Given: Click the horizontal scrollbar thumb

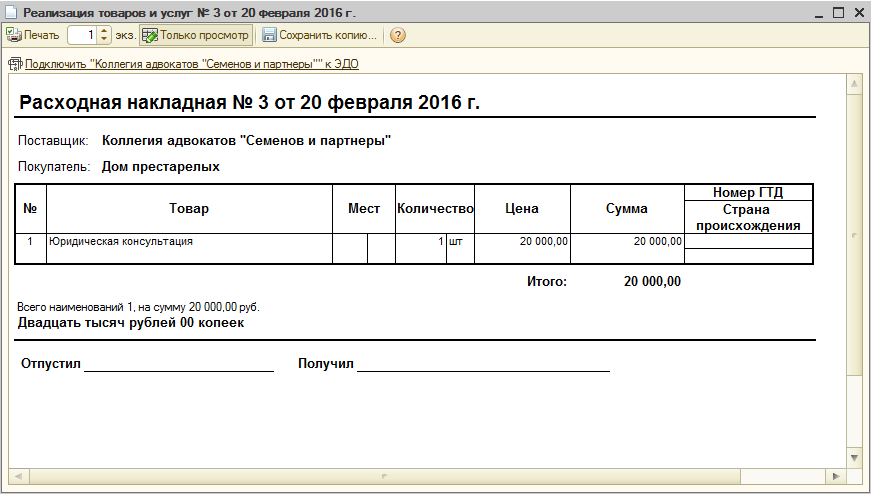Looking at the screenshot, I should 384,476.
